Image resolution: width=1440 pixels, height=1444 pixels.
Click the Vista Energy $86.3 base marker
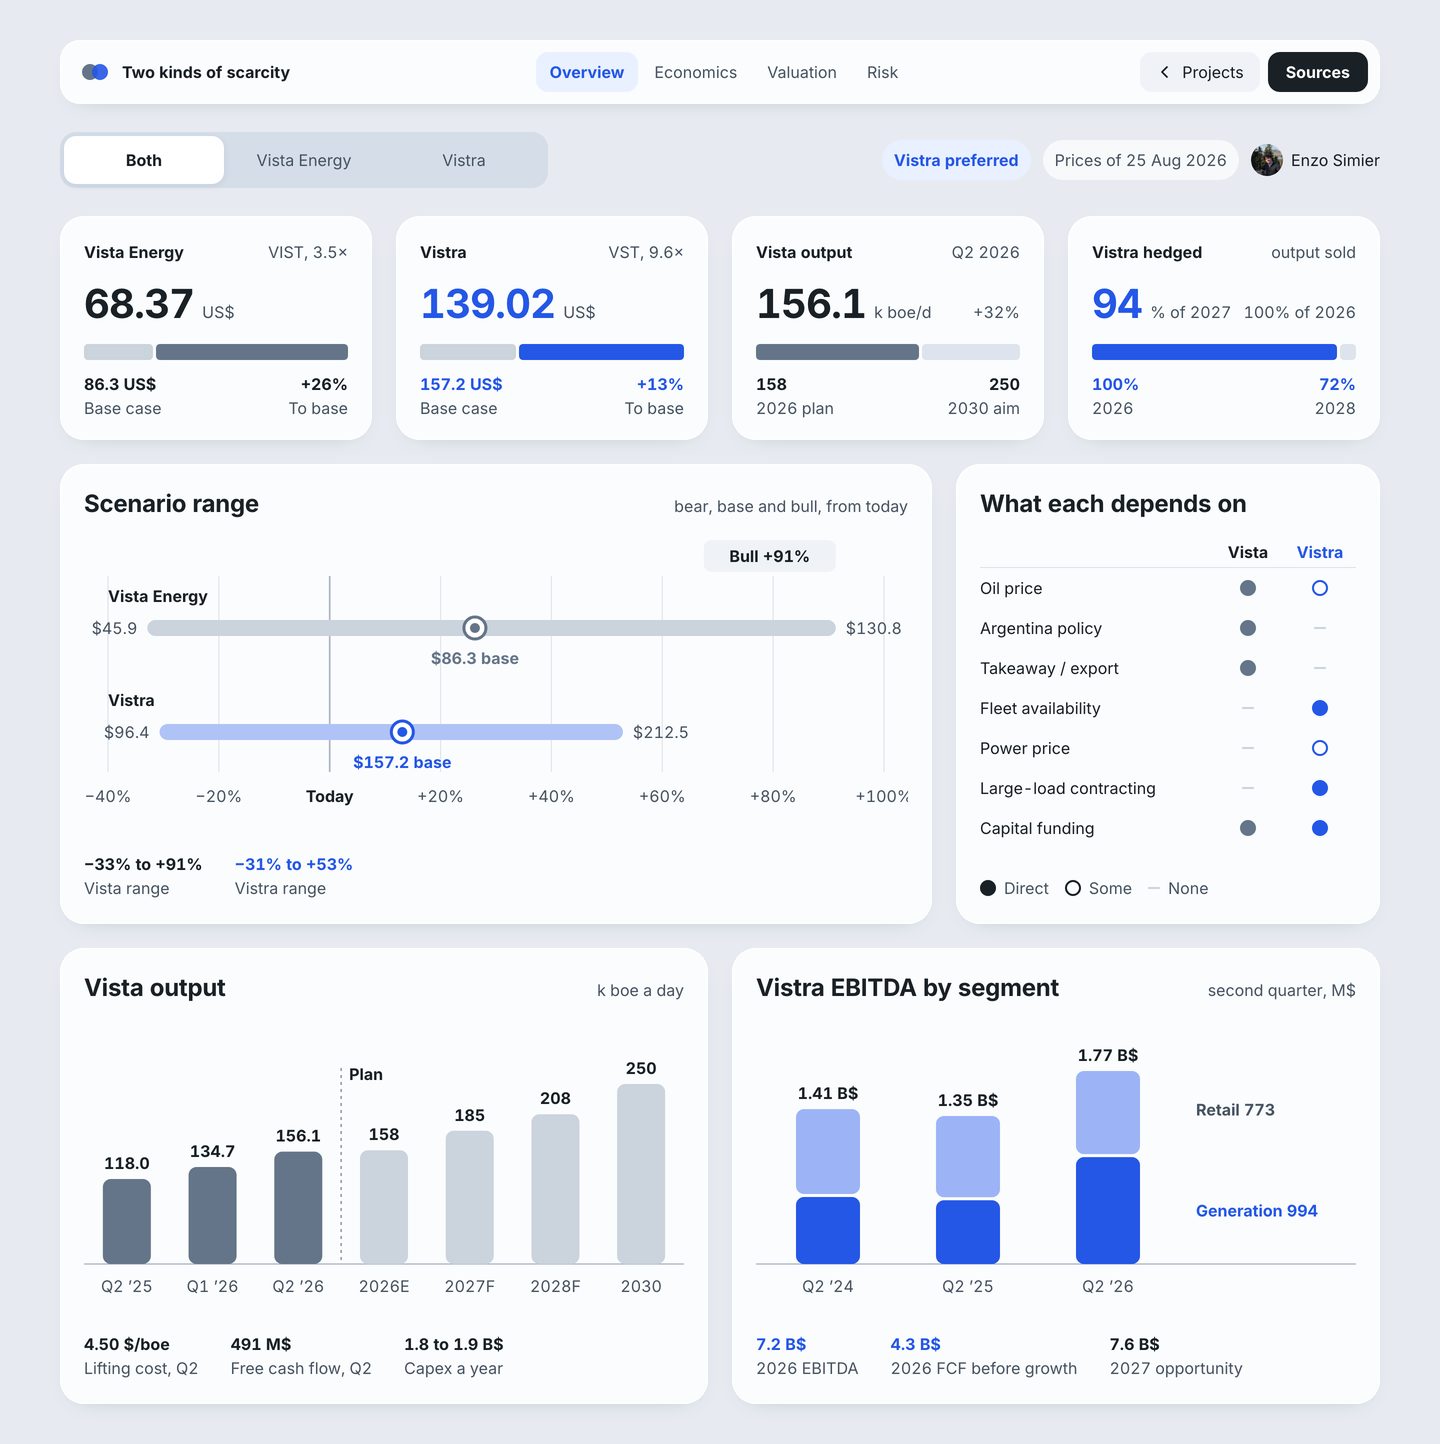[475, 628]
